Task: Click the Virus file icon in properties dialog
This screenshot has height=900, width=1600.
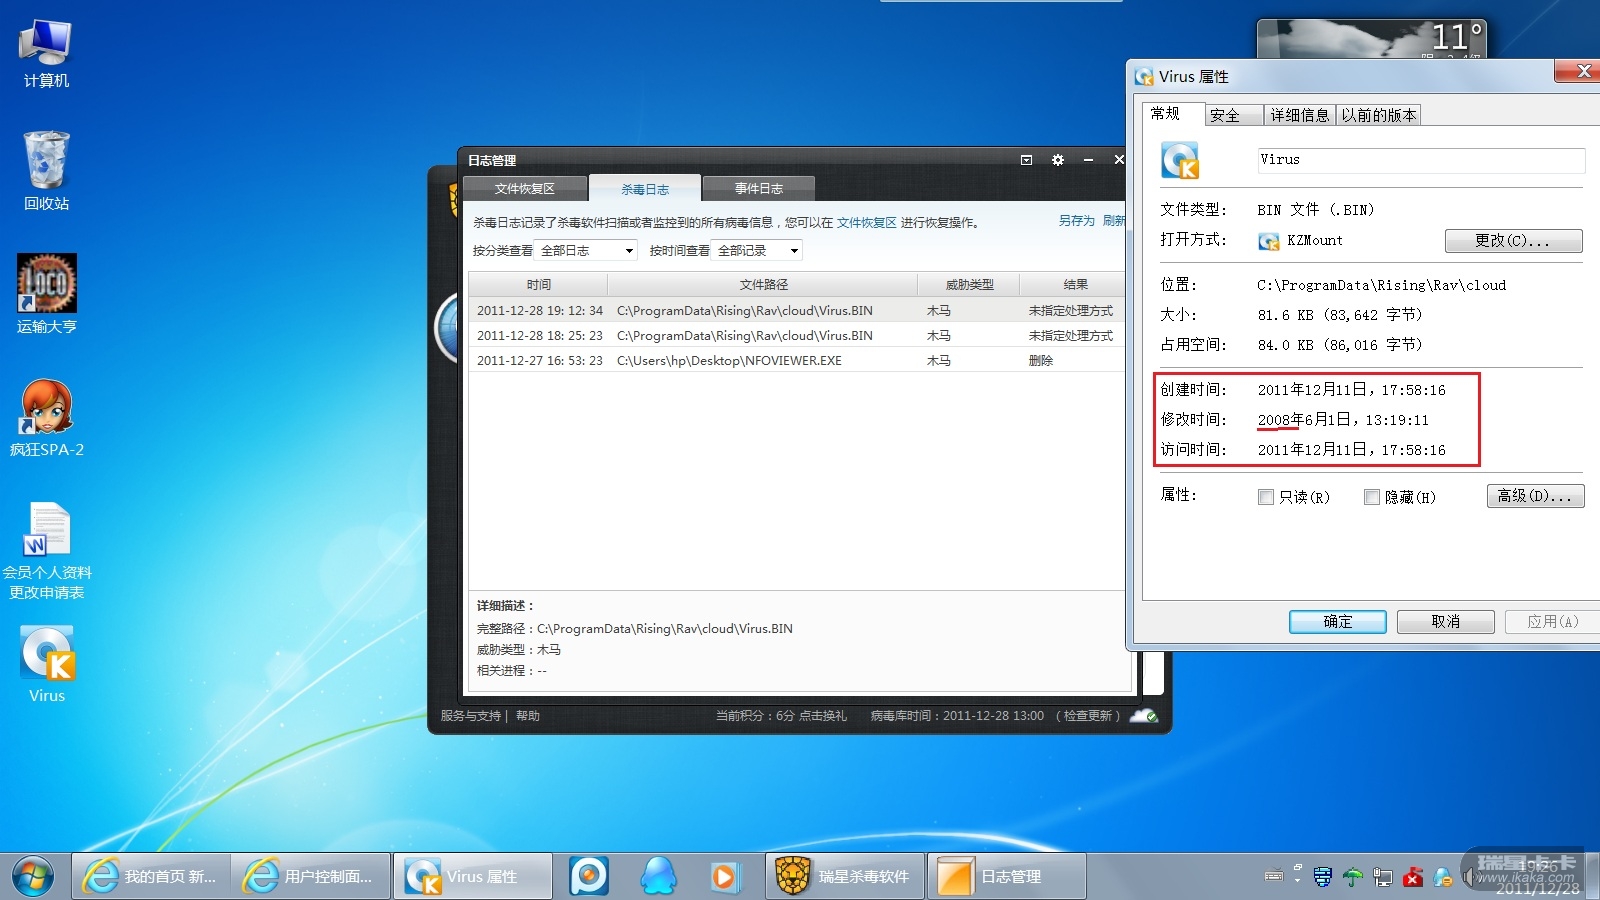Action: point(1180,160)
